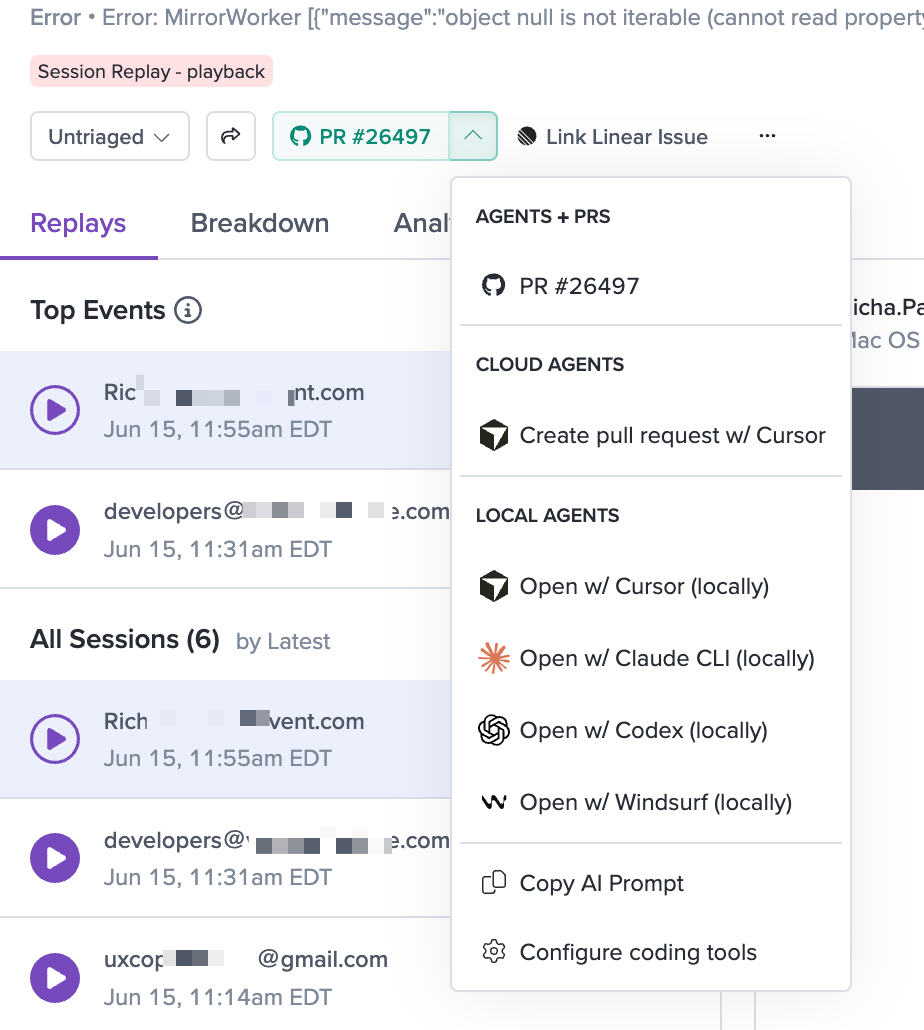
Task: Click the OpenAI Codex knot icon
Action: point(494,730)
